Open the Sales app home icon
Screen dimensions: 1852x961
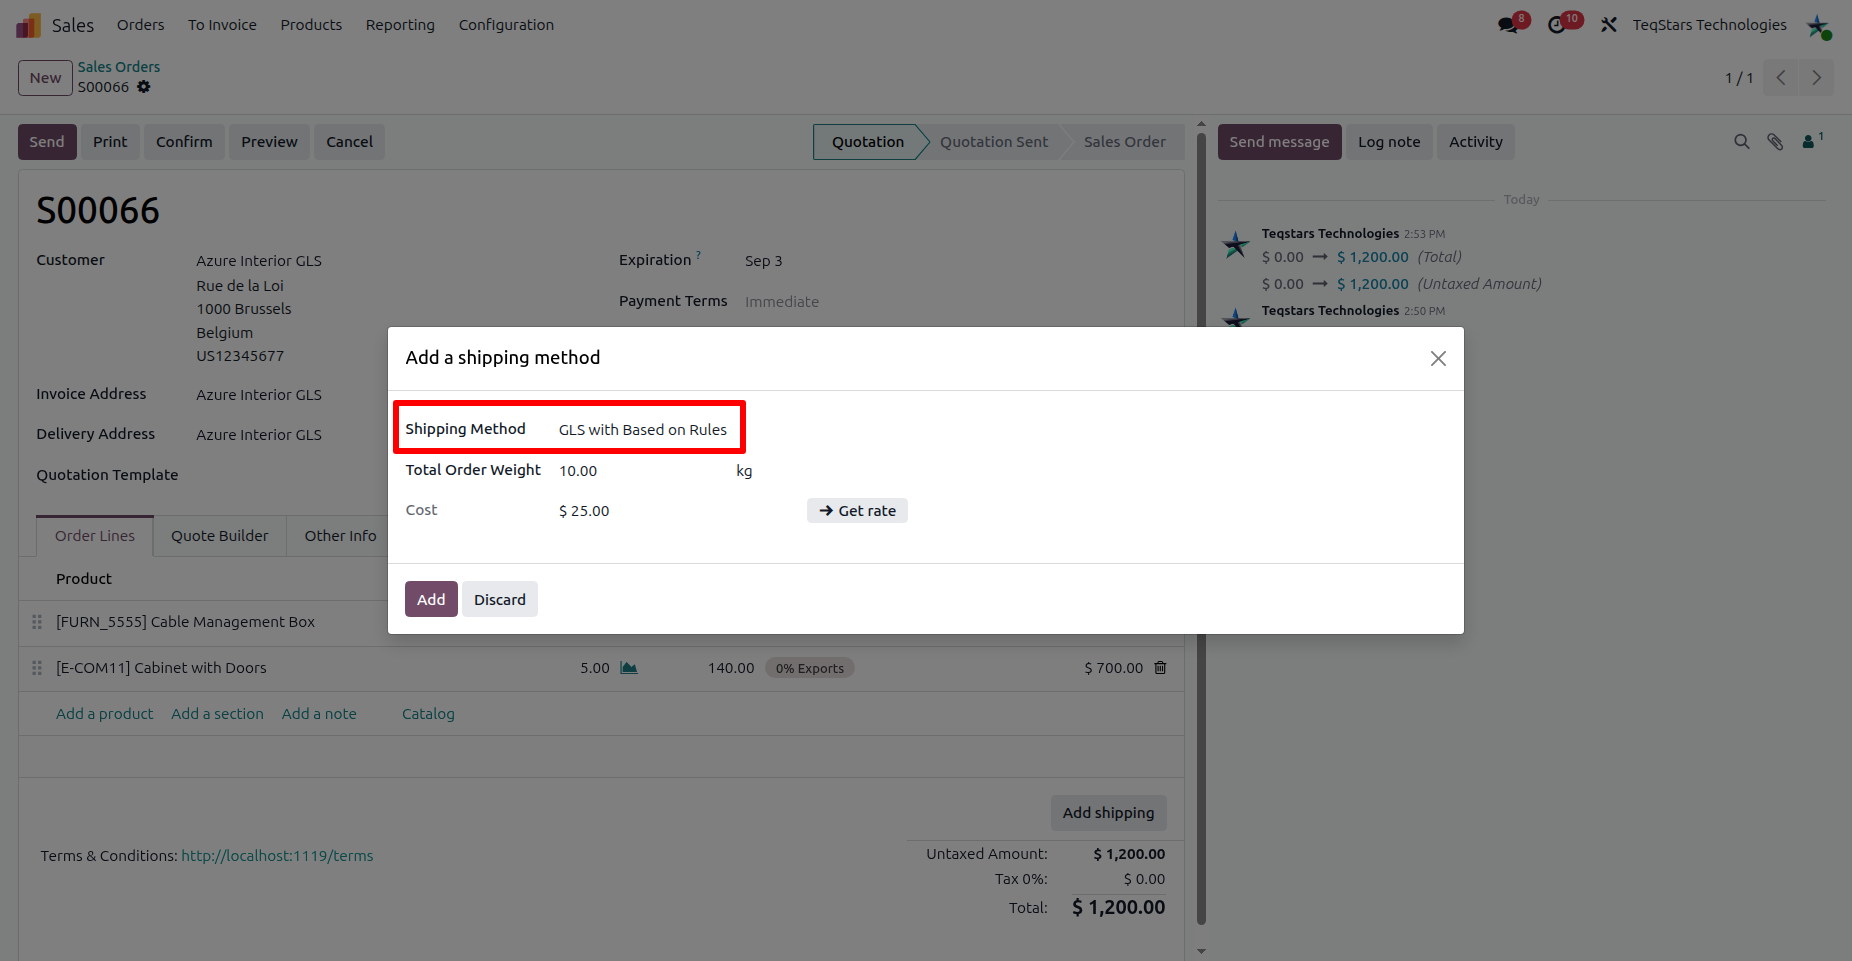point(28,25)
